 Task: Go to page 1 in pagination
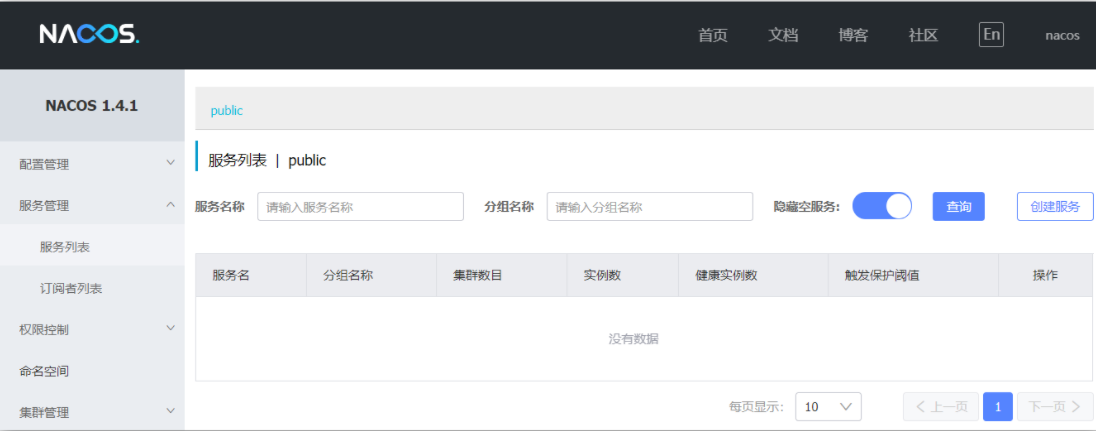[x=997, y=407]
